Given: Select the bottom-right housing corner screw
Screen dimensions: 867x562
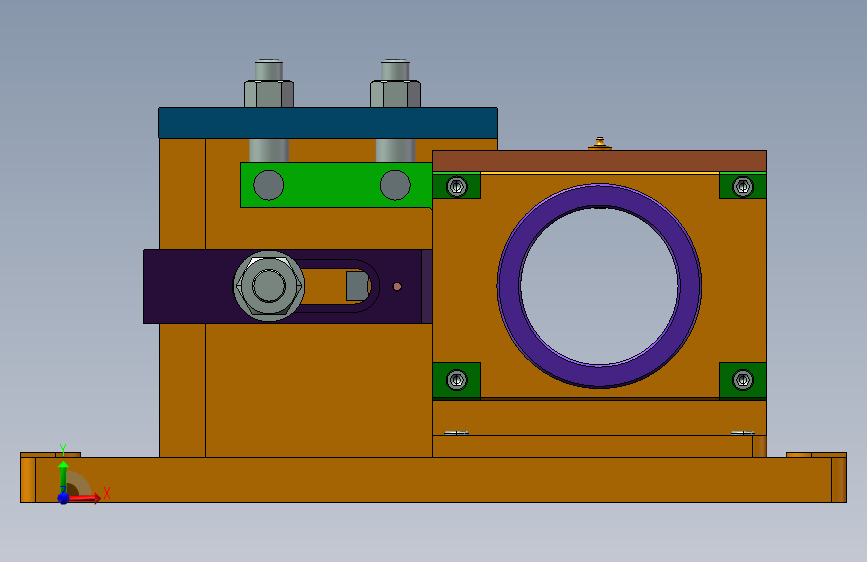Looking at the screenshot, I should (743, 380).
